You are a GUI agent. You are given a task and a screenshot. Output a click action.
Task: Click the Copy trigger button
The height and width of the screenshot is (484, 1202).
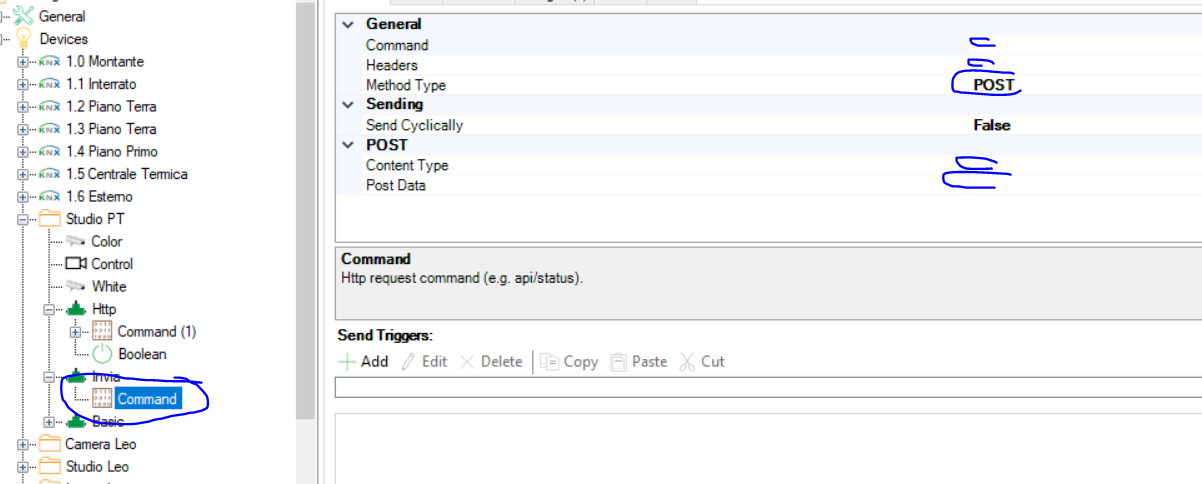pyautogui.click(x=569, y=361)
